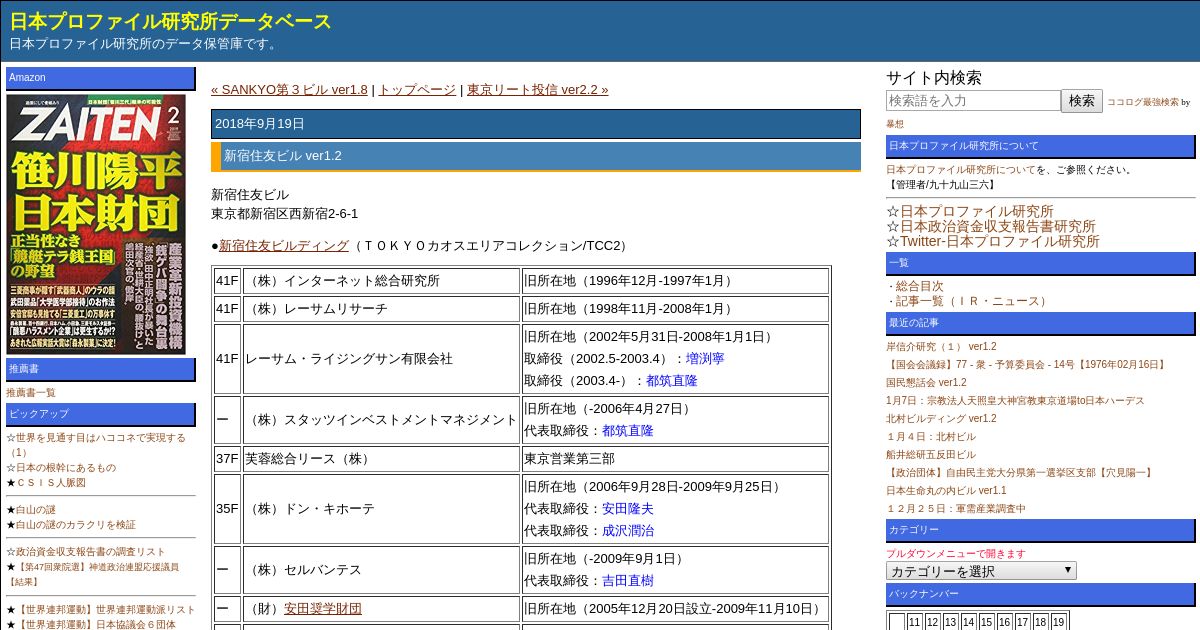Open recent article 自由民主党大分県第一選挙区支部
Image resolution: width=1200 pixels, height=630 pixels.
[x=1020, y=472]
